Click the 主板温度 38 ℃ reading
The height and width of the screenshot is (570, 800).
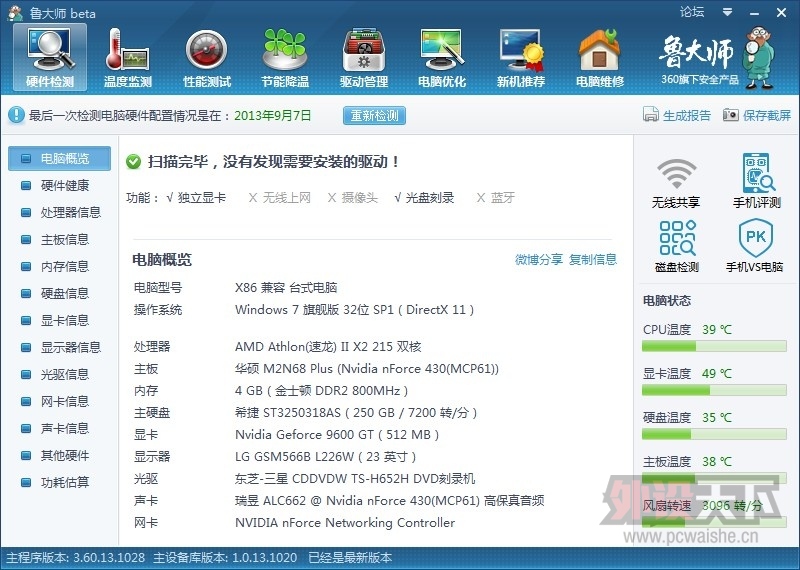pos(717,462)
